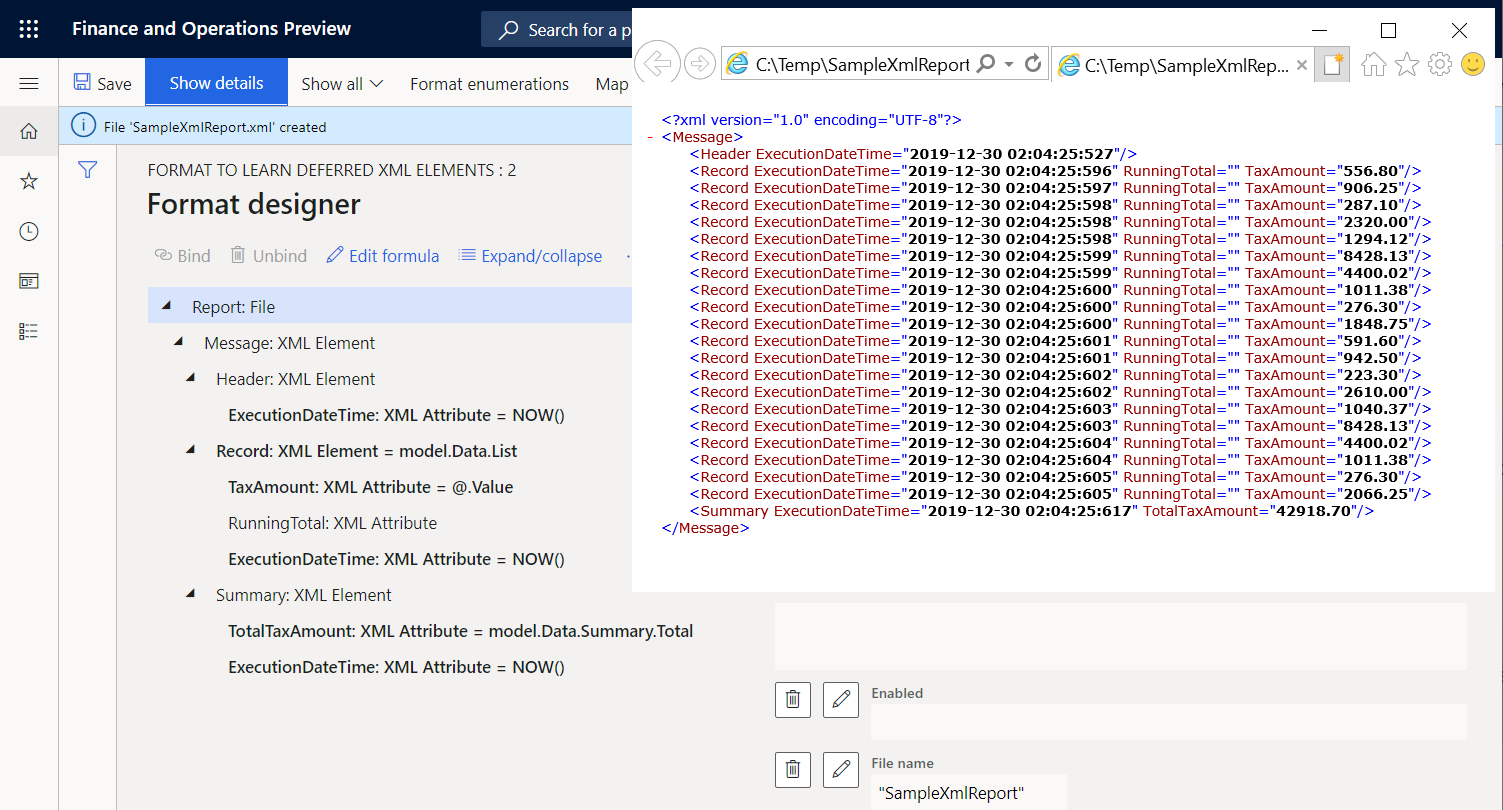Image resolution: width=1503 pixels, height=810 pixels.
Task: Open a new browser tab
Action: [x=1332, y=65]
